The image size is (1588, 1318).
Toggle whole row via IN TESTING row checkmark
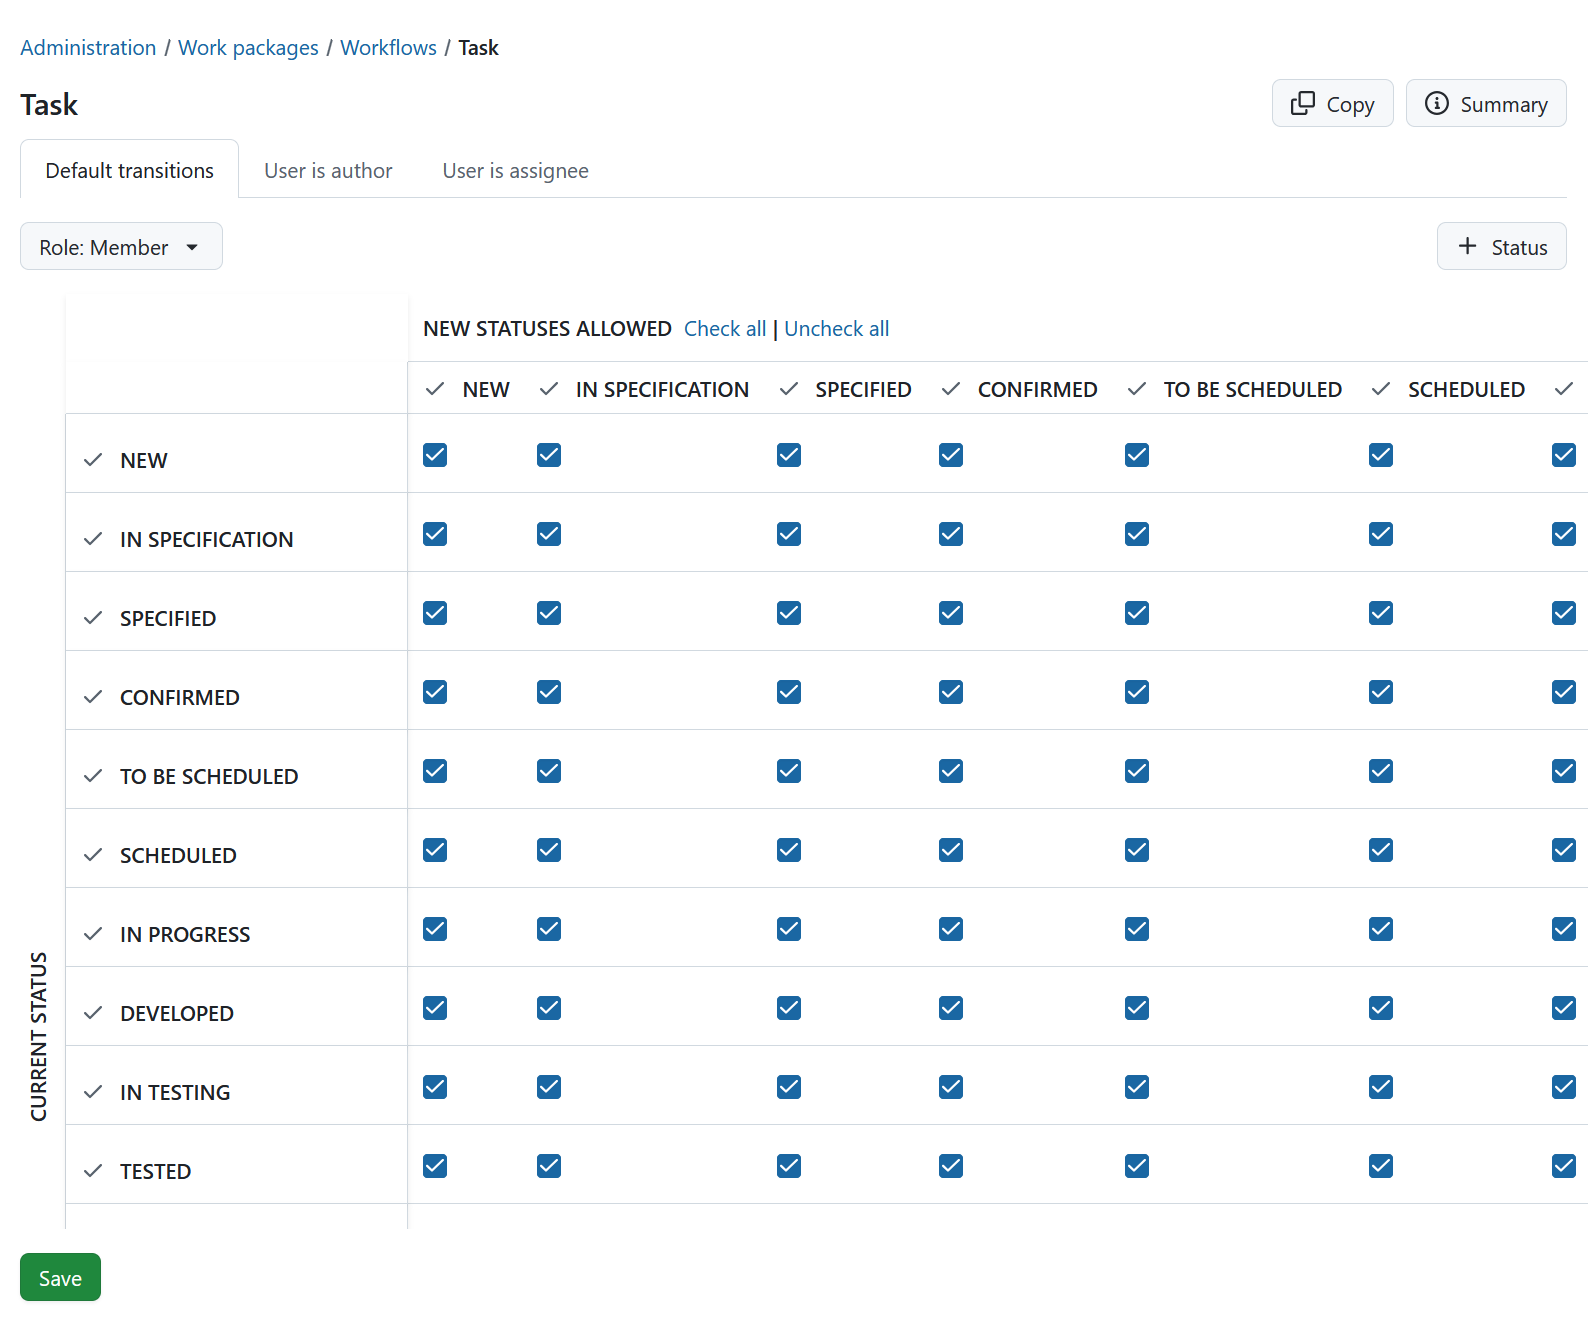93,1092
